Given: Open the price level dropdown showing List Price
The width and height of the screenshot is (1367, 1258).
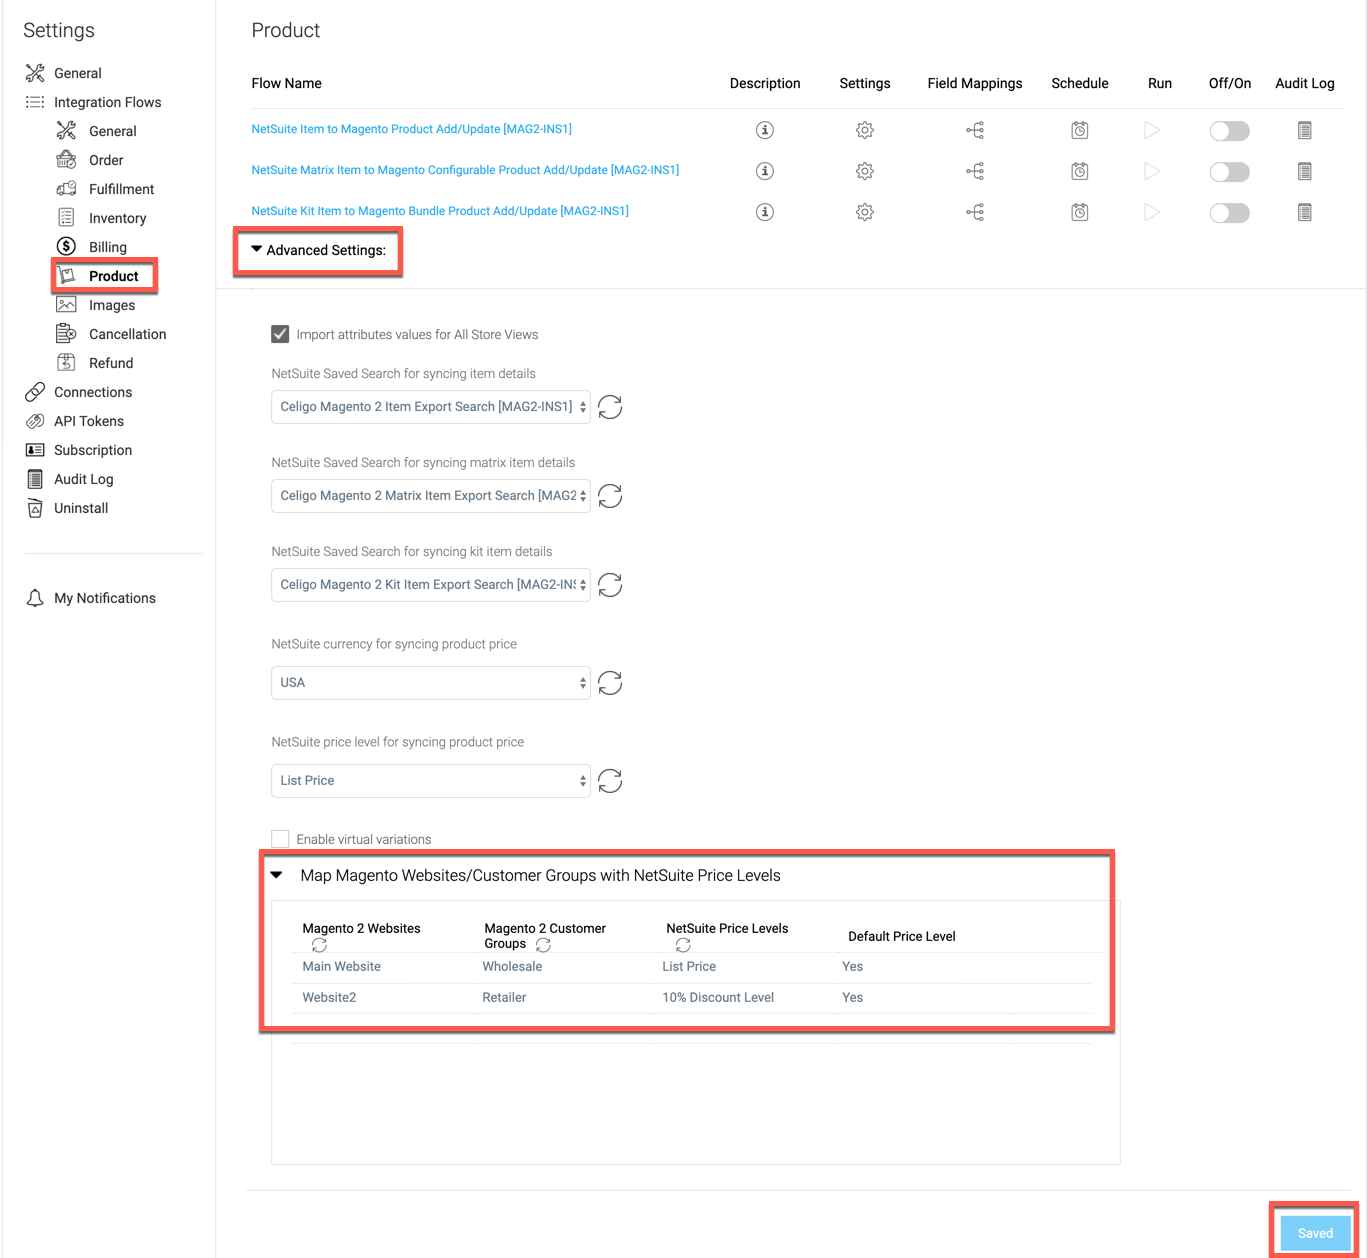Looking at the screenshot, I should 431,781.
